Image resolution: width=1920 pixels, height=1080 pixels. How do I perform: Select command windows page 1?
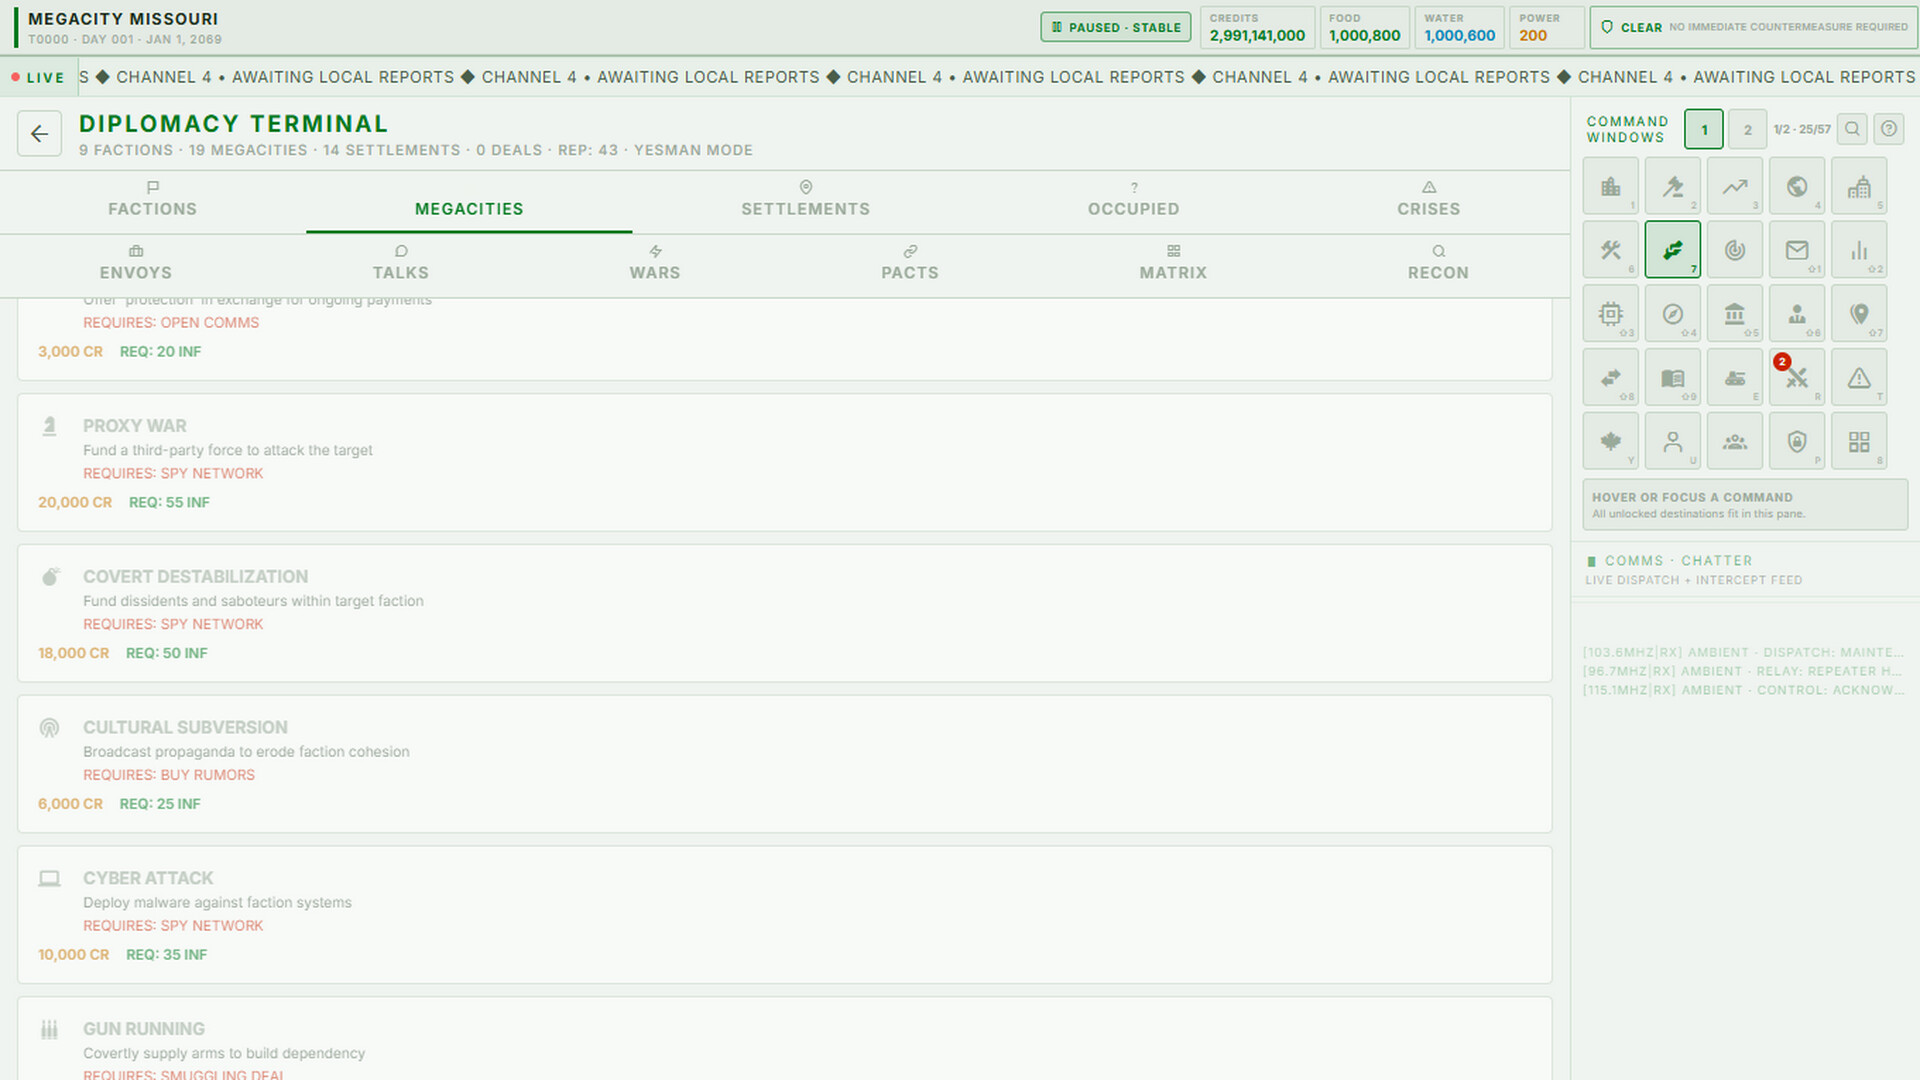(1704, 130)
